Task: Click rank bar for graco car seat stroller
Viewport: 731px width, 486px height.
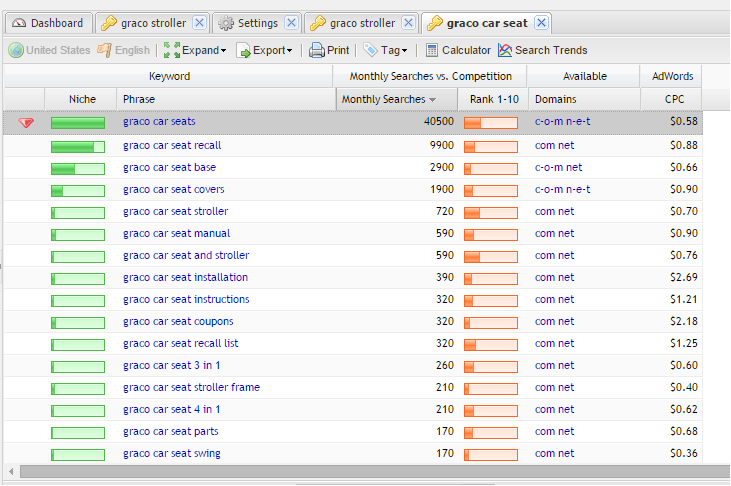Action: 491,213
